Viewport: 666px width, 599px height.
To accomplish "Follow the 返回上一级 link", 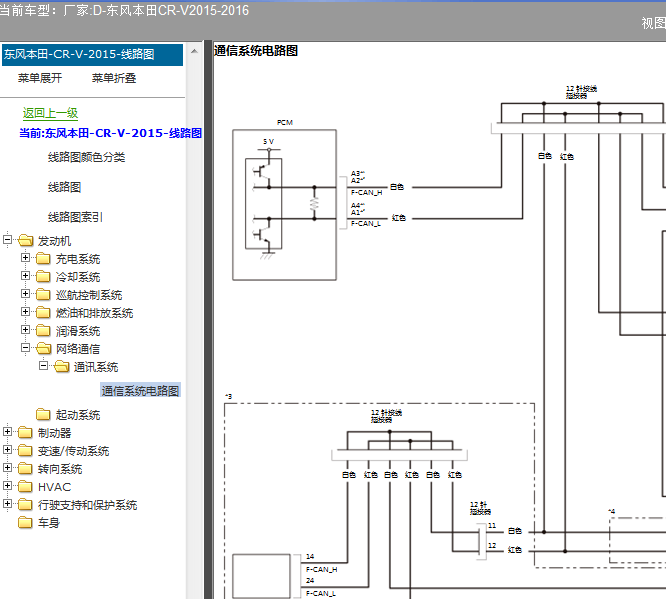I will coord(50,113).
